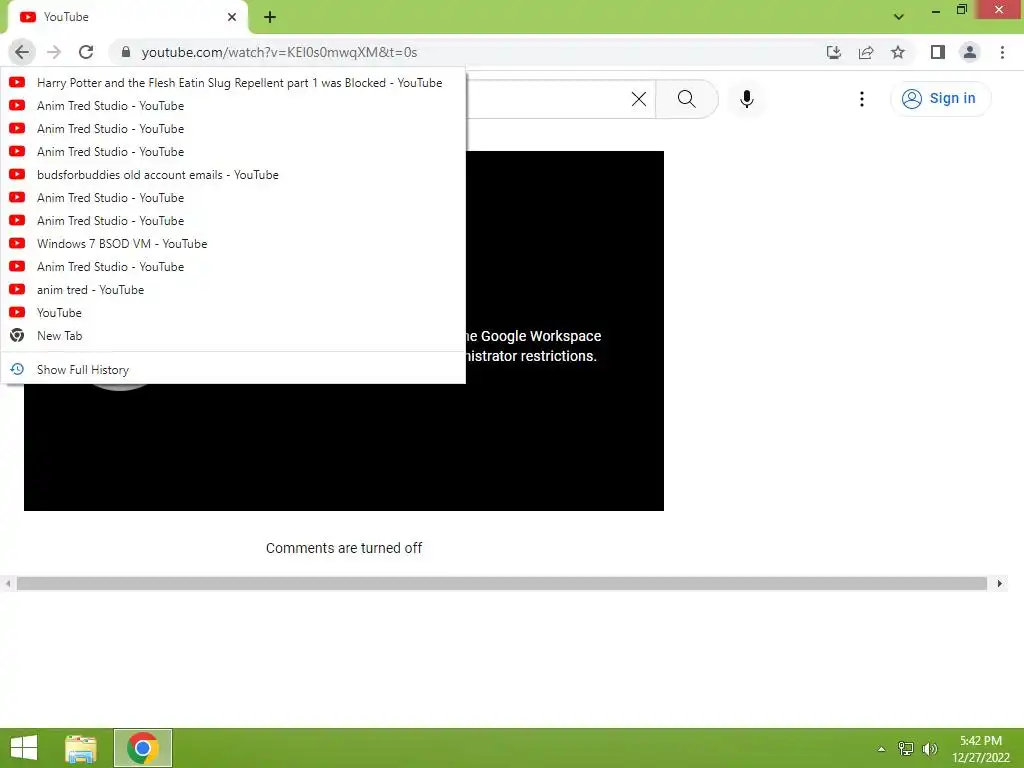Open the volume speaker tray icon

(x=929, y=749)
